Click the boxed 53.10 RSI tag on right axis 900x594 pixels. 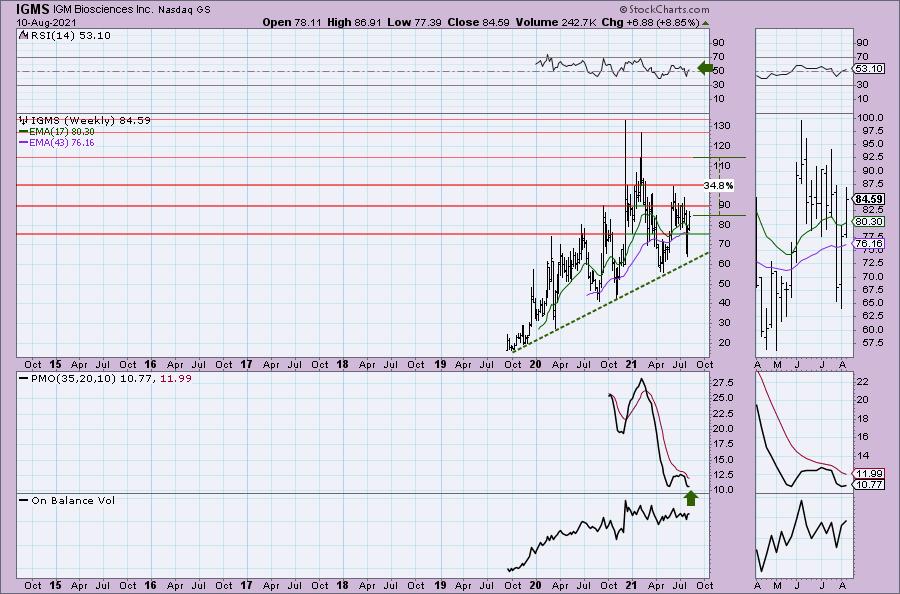869,69
